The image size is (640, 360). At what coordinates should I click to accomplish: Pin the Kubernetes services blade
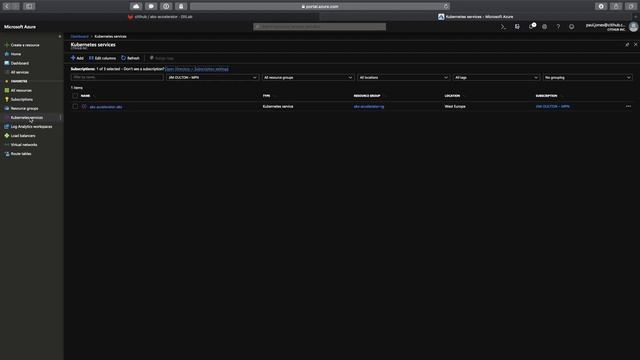[627, 44]
